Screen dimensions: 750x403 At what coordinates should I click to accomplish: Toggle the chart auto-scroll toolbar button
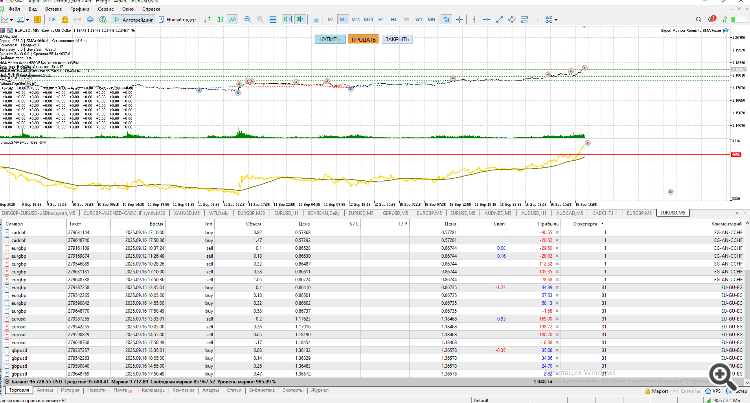click(287, 20)
